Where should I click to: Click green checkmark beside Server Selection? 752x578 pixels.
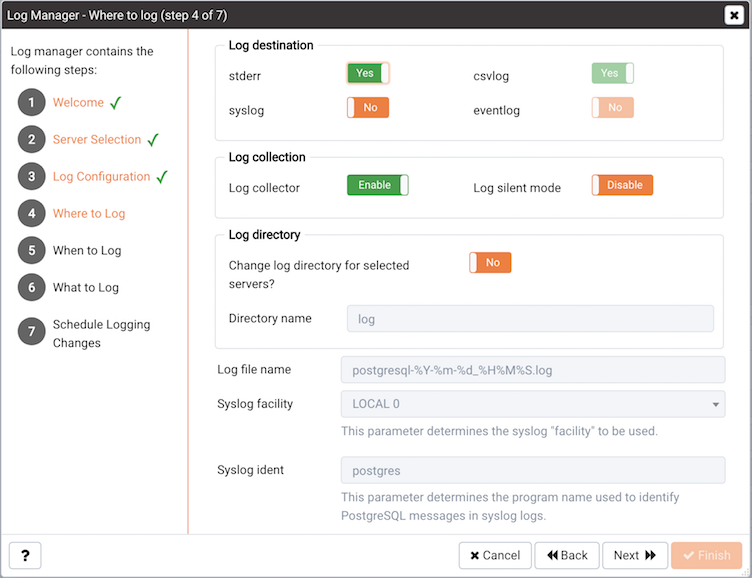point(153,140)
